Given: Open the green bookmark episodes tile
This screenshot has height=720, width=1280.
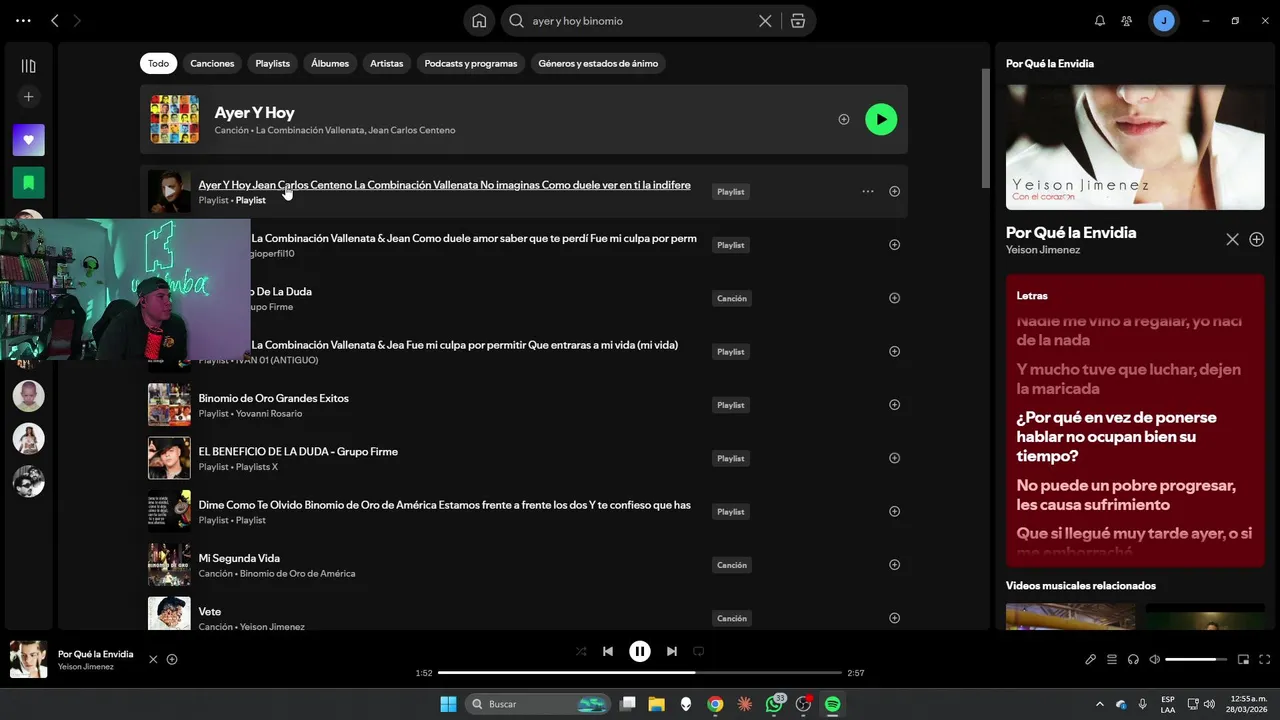Looking at the screenshot, I should click(28, 183).
